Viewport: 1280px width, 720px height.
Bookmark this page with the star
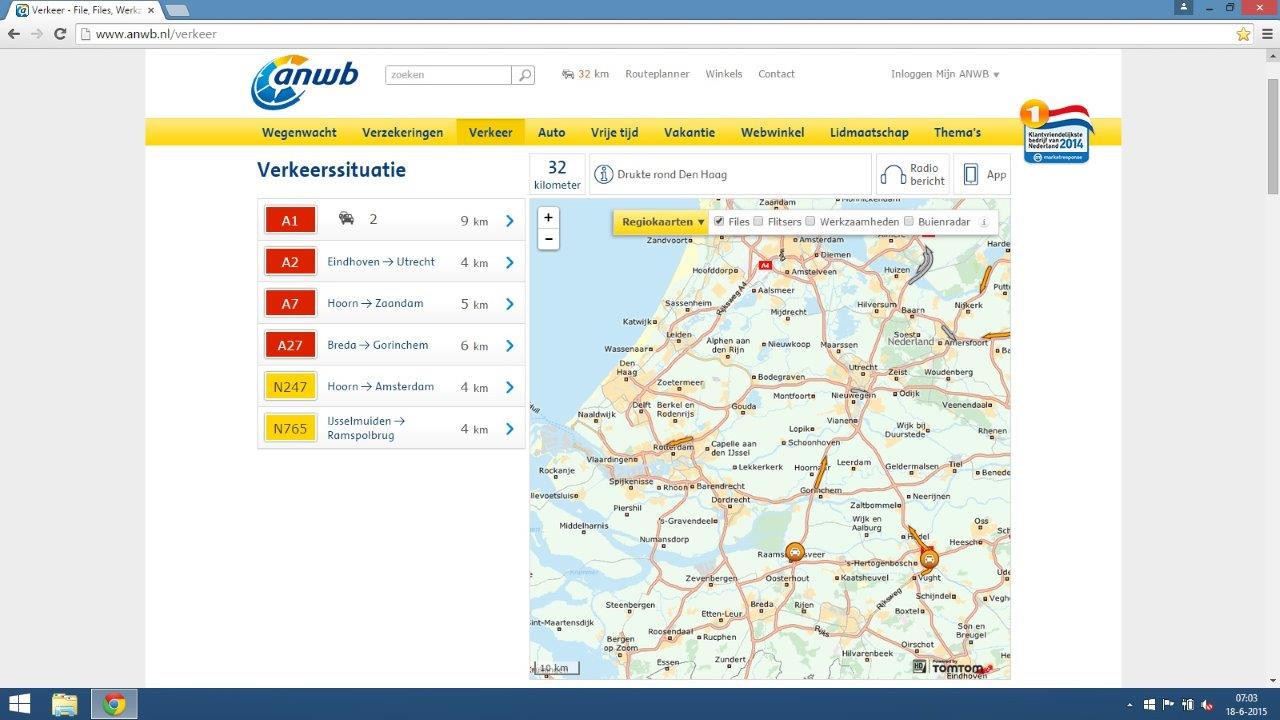(x=1243, y=34)
